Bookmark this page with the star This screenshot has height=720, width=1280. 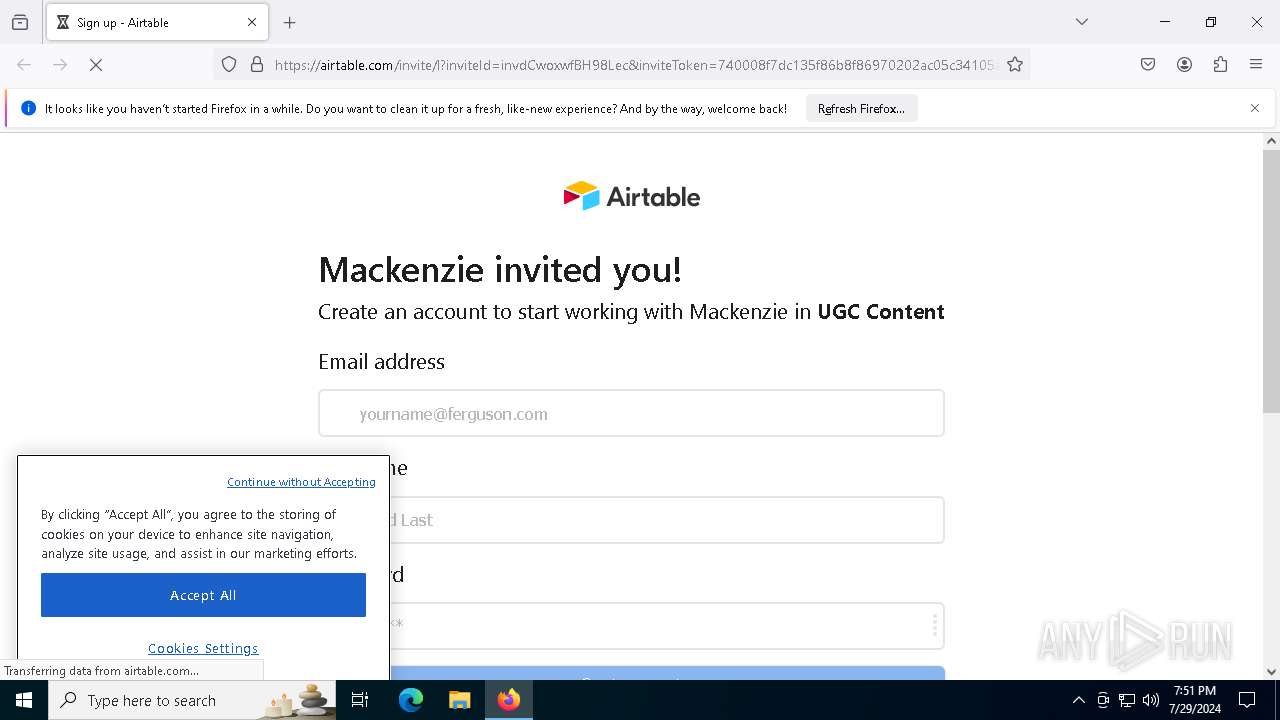(x=1015, y=65)
